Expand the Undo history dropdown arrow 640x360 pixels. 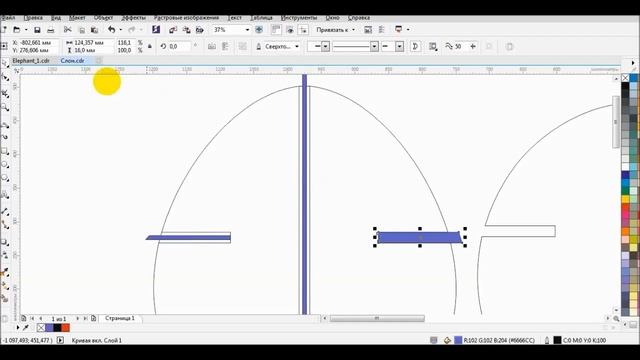tap(120, 30)
